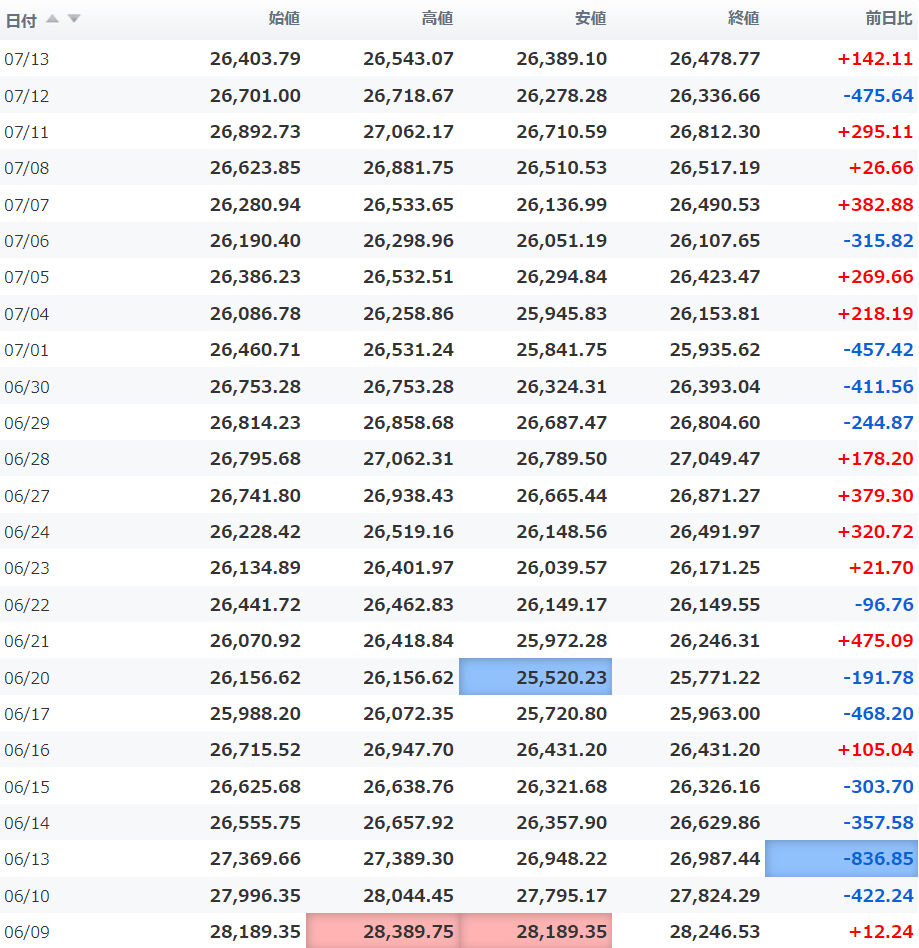Click the pink-highlighted high 28,389.75 cell
Screen dimensions: 919x948
tap(383, 931)
